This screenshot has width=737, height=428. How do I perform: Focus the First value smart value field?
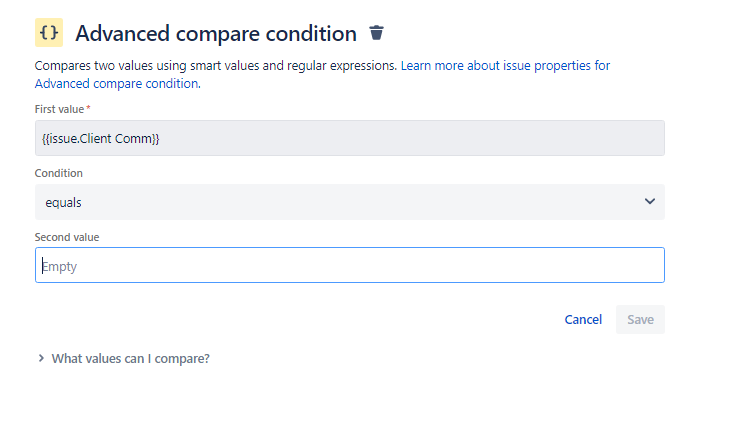click(x=350, y=138)
